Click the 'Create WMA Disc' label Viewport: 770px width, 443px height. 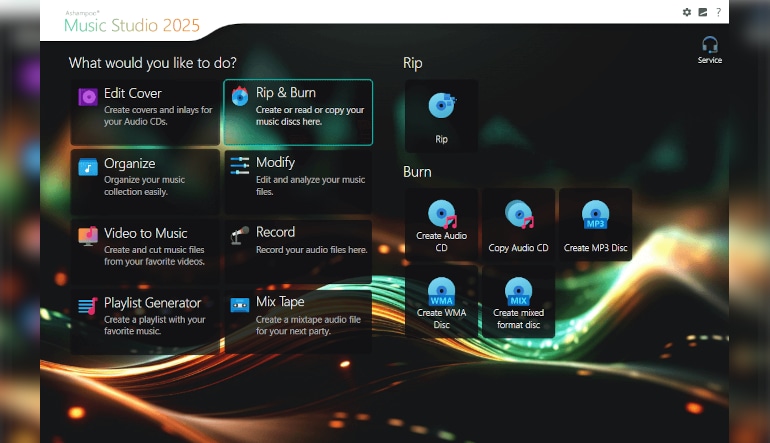(441, 319)
